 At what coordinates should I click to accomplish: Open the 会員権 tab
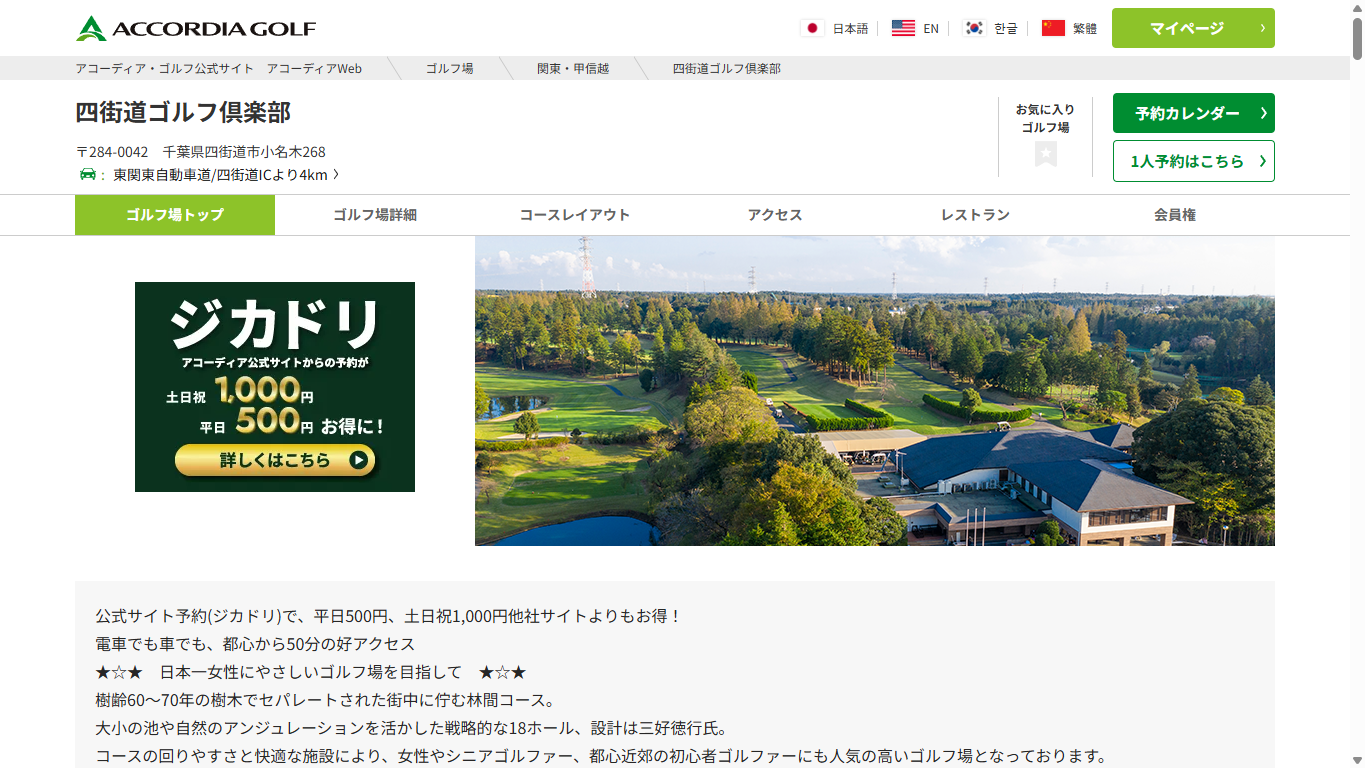click(1175, 215)
